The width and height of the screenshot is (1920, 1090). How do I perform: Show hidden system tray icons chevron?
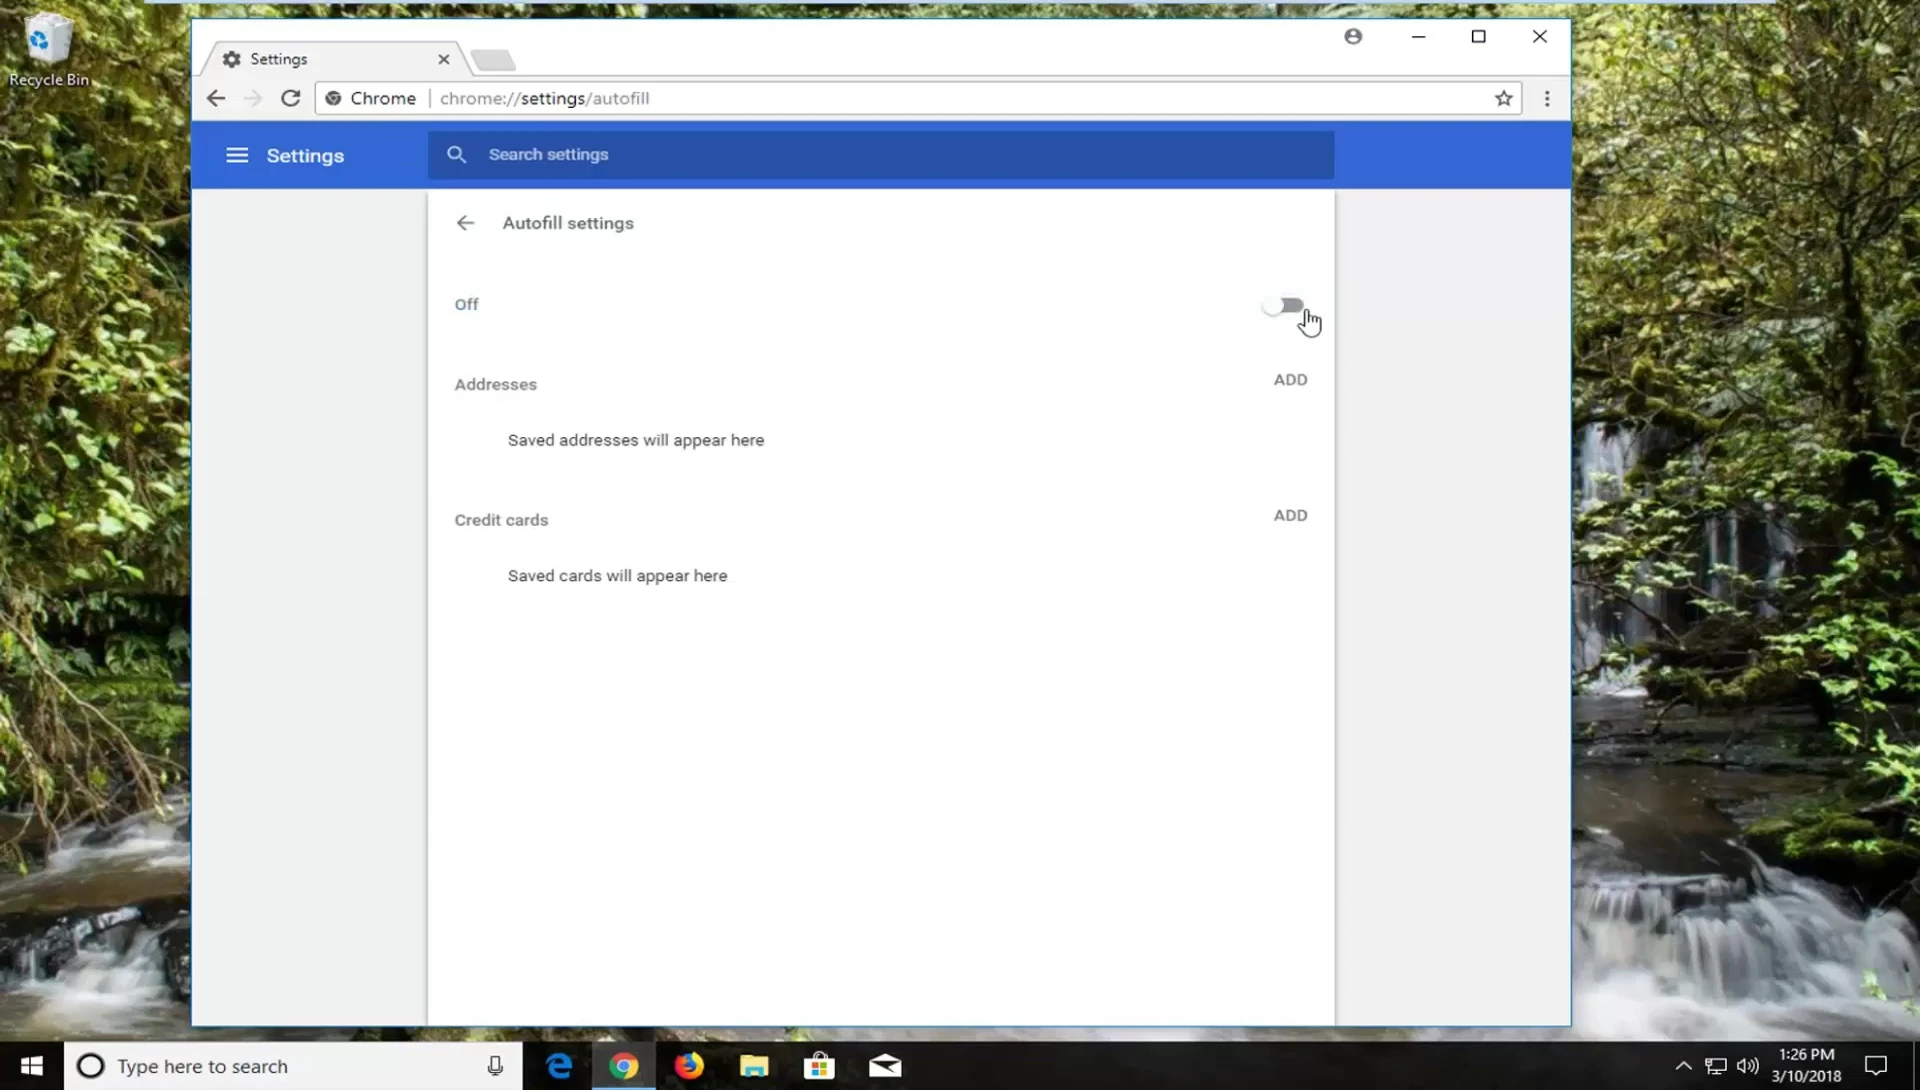click(x=1683, y=1066)
